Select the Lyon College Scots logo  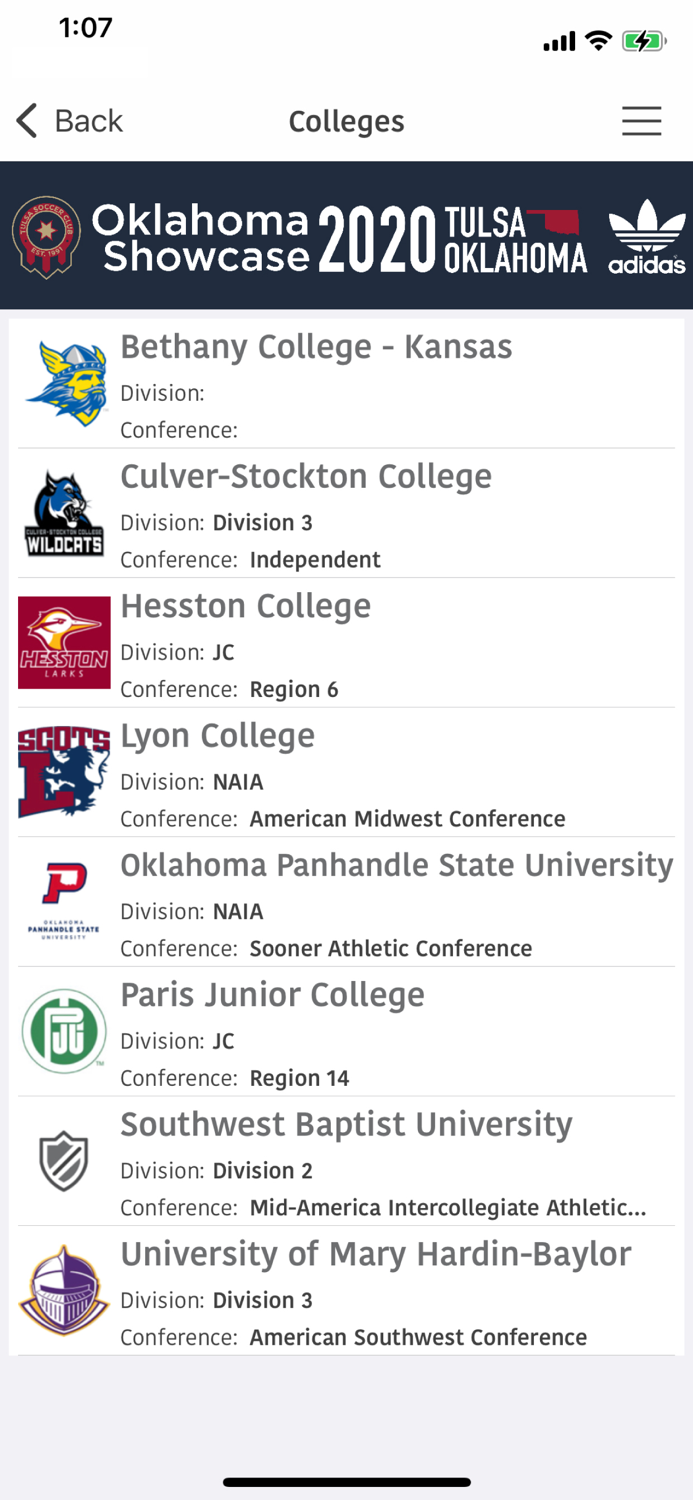[63, 772]
